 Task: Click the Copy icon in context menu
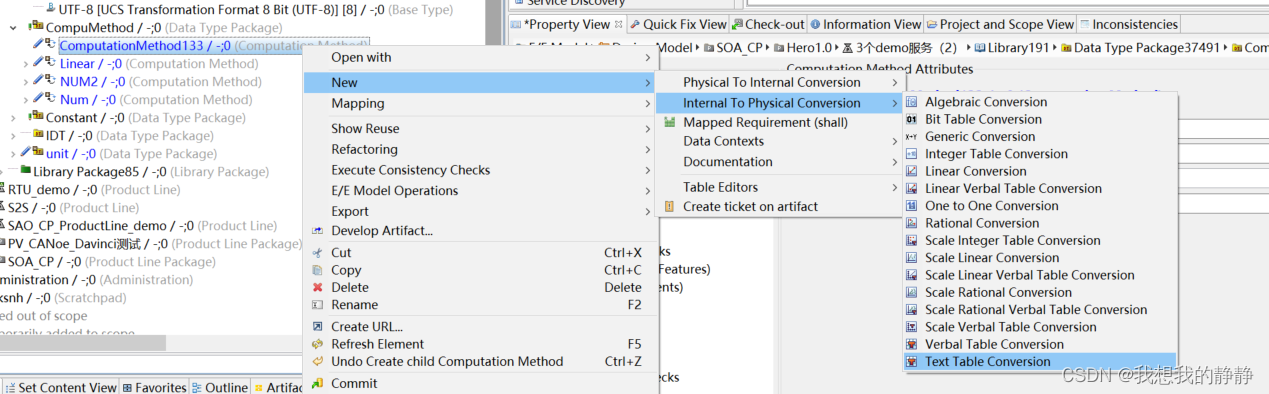318,270
